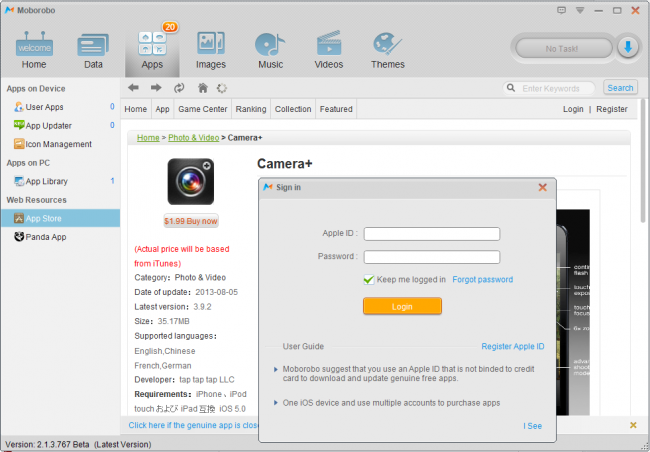Open the Data section

pyautogui.click(x=93, y=50)
